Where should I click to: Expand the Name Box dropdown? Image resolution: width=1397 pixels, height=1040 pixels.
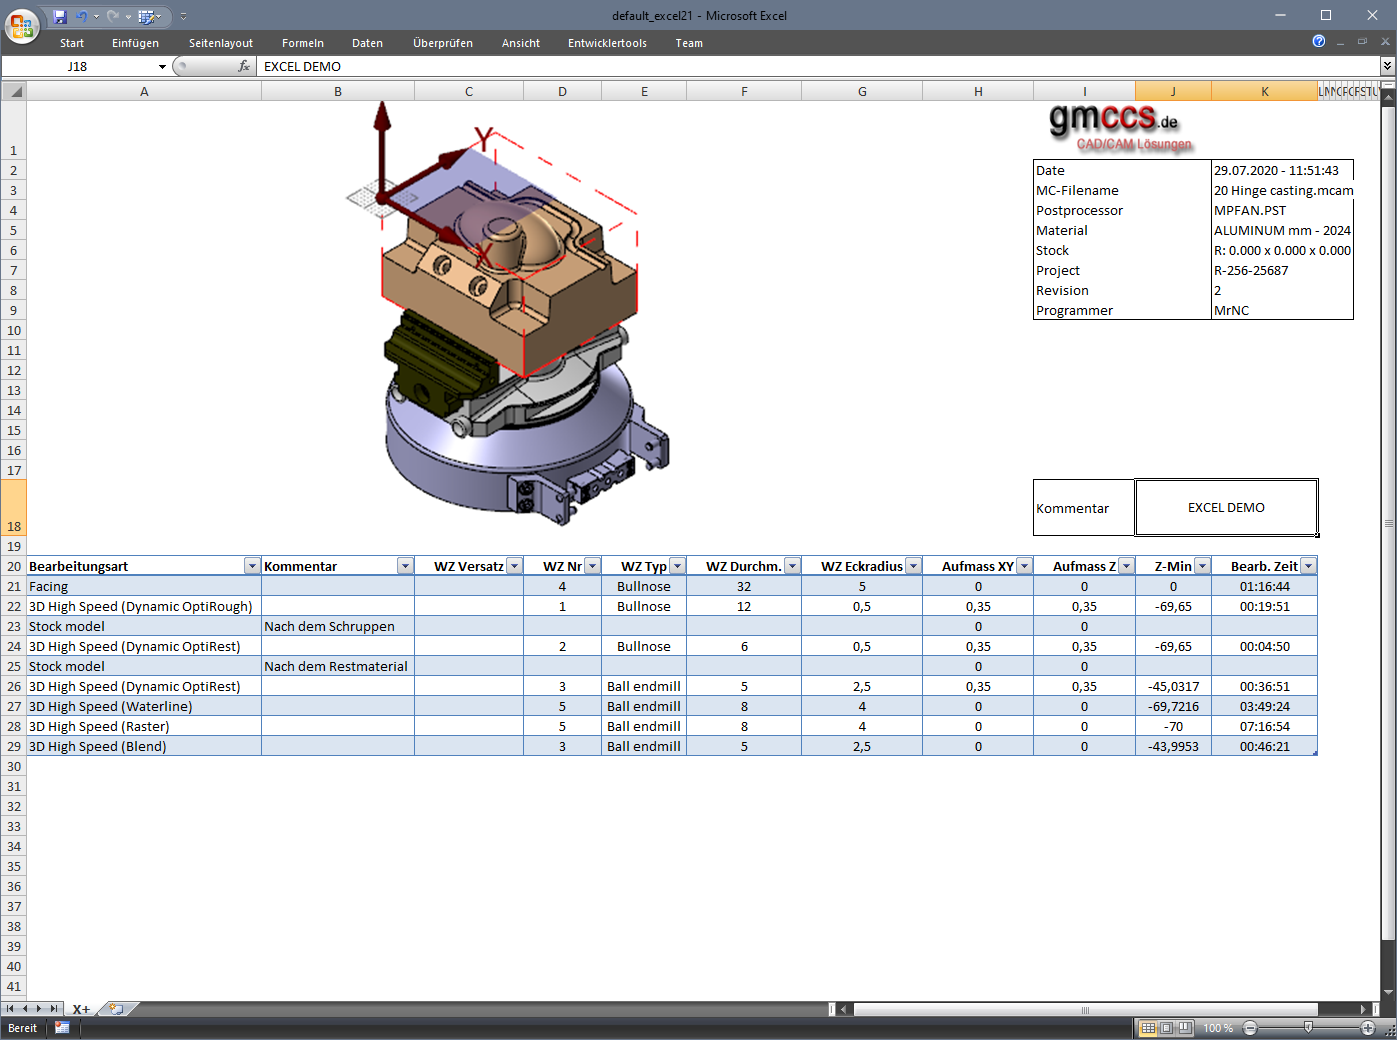tap(162, 67)
